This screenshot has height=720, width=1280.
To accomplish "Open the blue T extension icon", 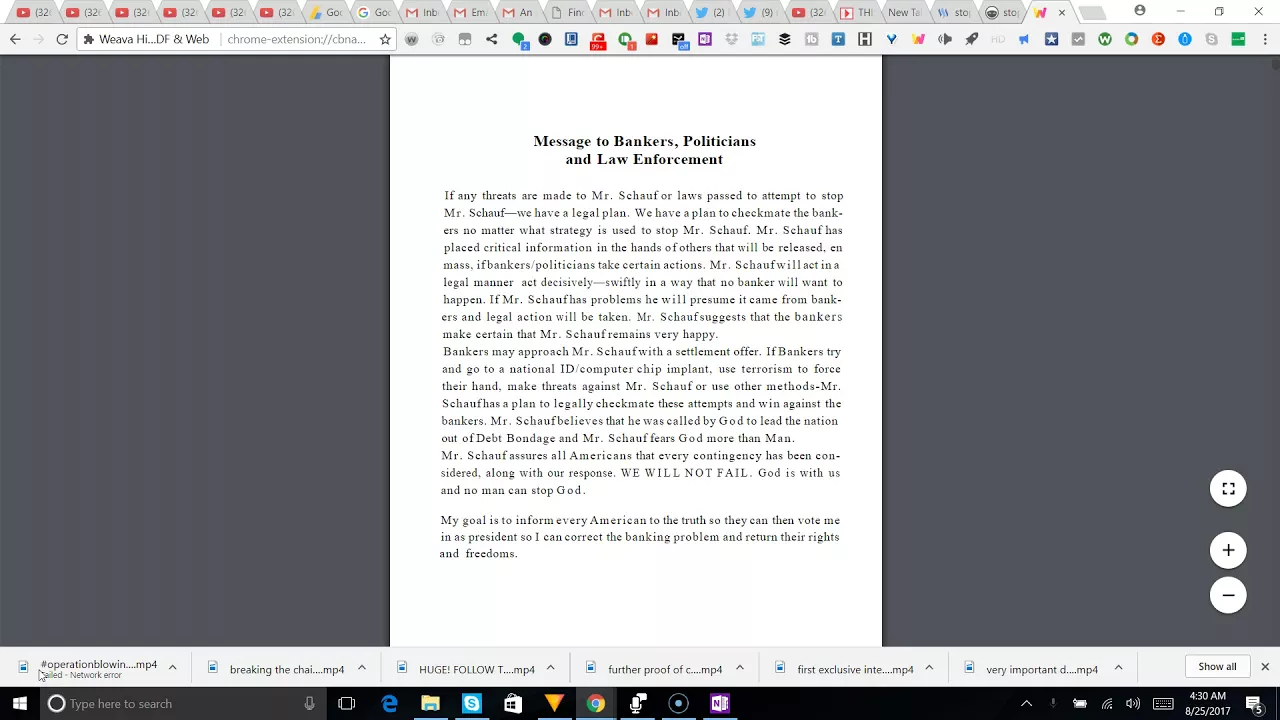I will tap(838, 39).
